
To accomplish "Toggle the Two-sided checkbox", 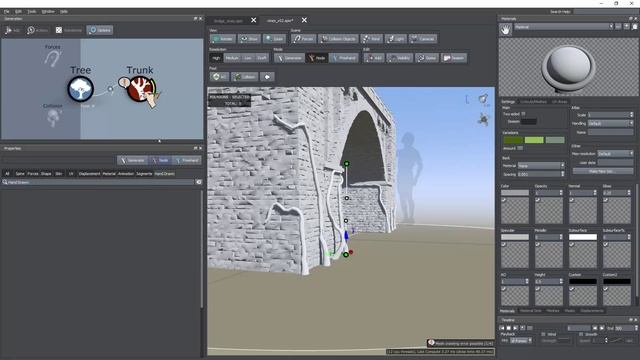I will click(x=523, y=114).
